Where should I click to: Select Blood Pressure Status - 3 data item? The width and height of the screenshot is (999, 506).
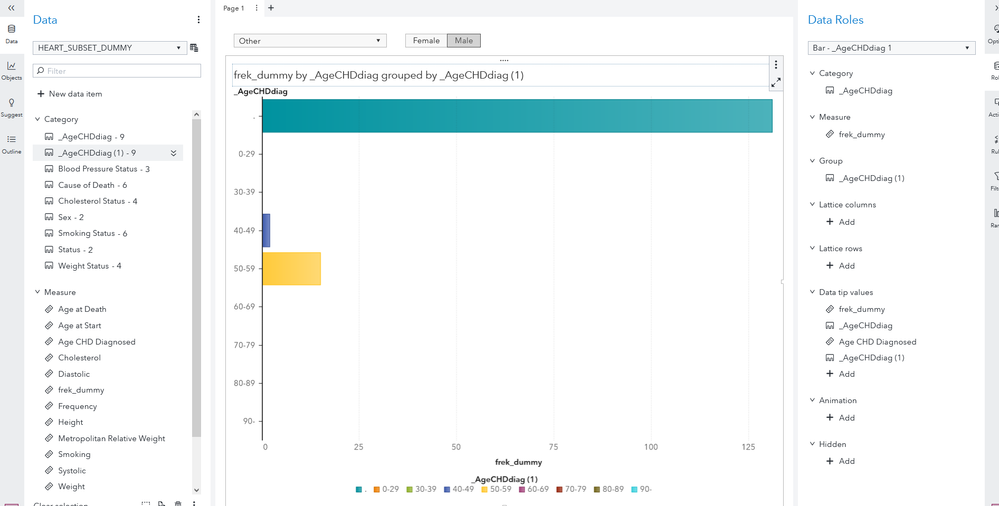click(104, 169)
